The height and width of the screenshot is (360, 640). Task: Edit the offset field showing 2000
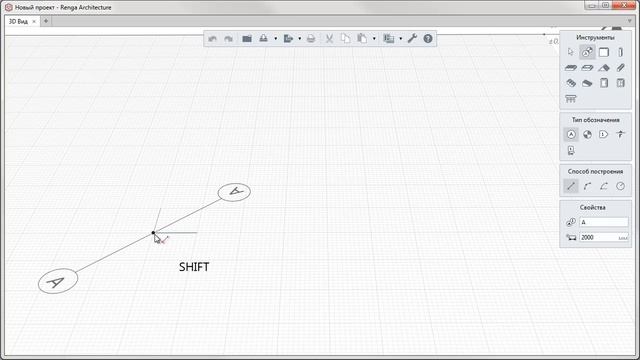pyautogui.click(x=604, y=238)
